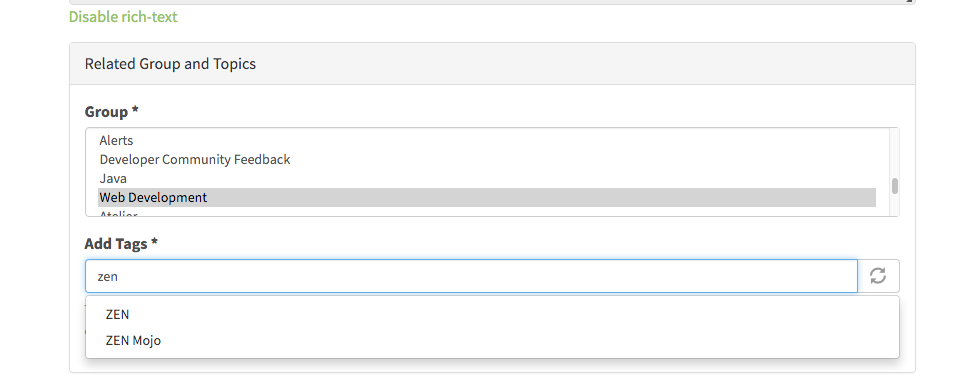
Task: Click the Disable rich-text link
Action: [123, 16]
